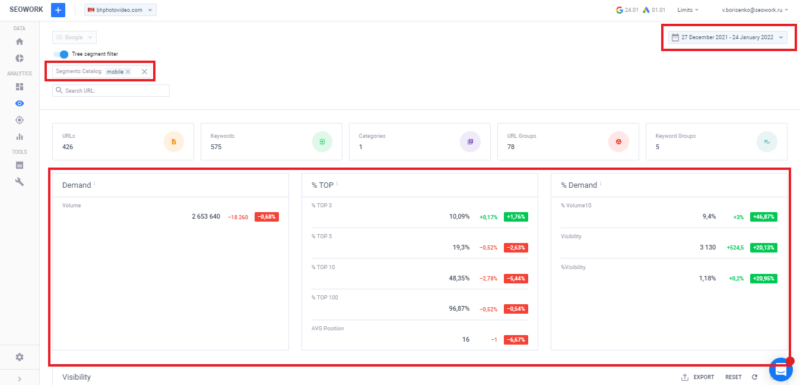This screenshot has width=800, height=385.
Task: Click the Volume value 2 653 640
Action: click(206, 217)
